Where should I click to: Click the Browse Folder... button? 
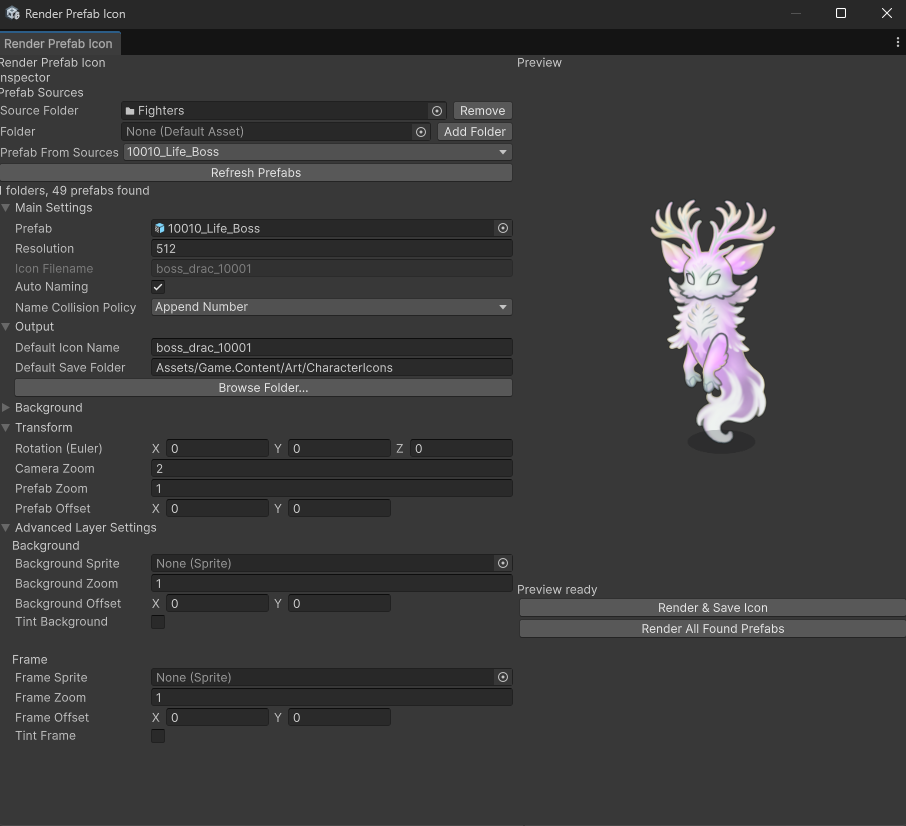point(263,388)
